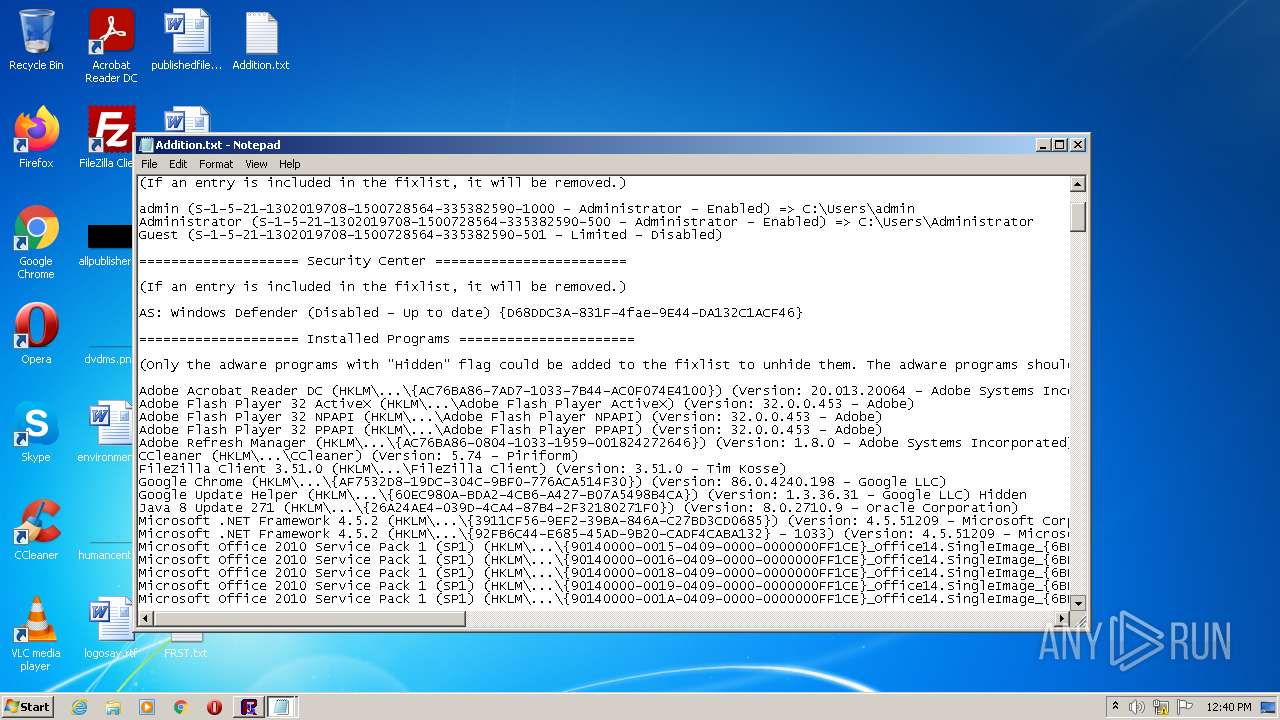Select FRST.txt desktop file

click(186, 646)
